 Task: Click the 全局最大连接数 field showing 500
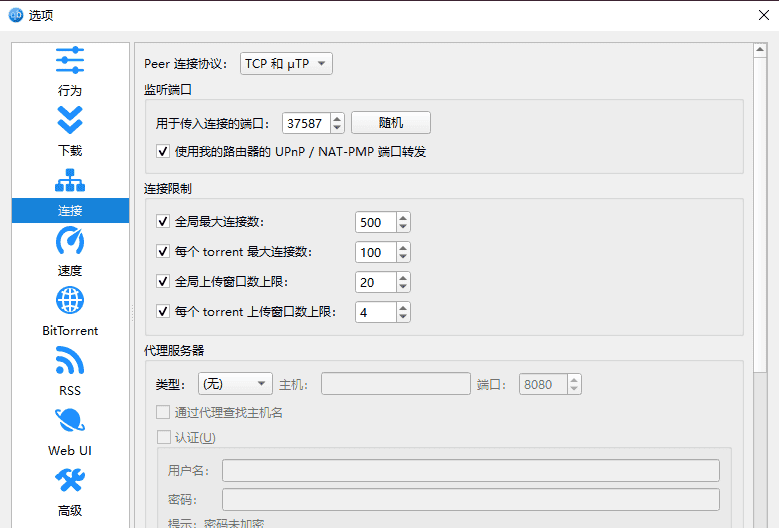pos(376,222)
